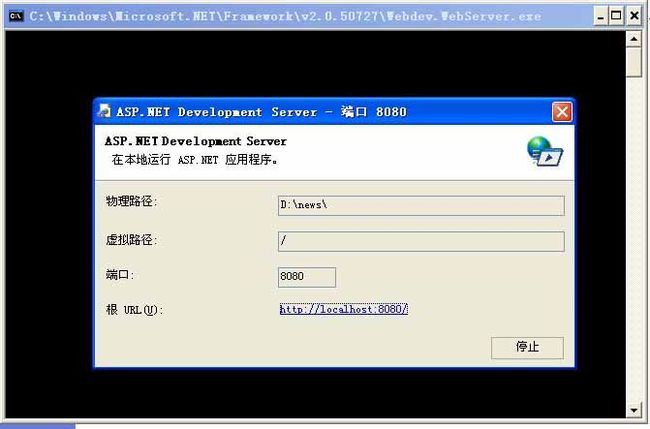650x429 pixels.
Task: Click the globe server icon in dialog header
Action: pos(544,152)
